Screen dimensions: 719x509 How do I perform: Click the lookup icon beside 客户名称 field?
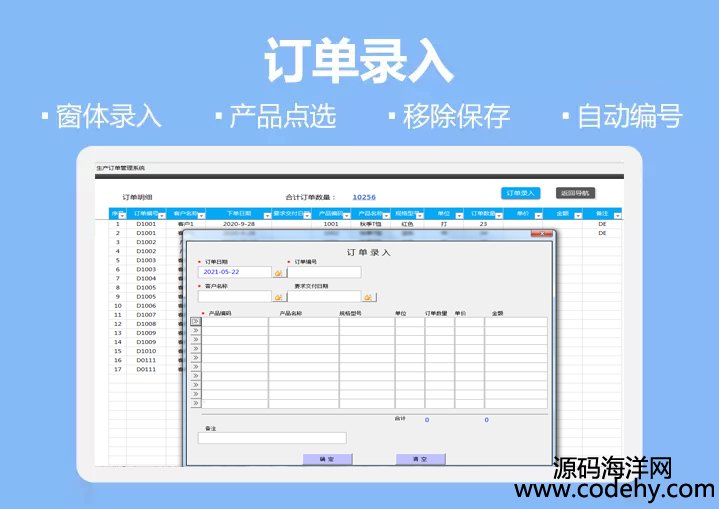click(279, 297)
